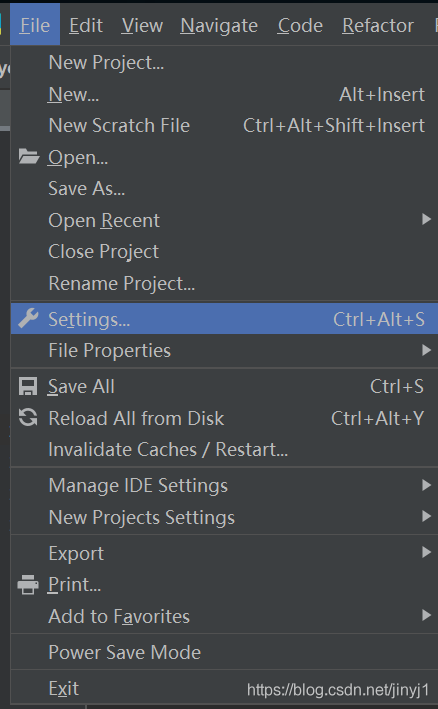The image size is (438, 709).
Task: Expand the Export submenu arrow
Action: click(x=426, y=553)
